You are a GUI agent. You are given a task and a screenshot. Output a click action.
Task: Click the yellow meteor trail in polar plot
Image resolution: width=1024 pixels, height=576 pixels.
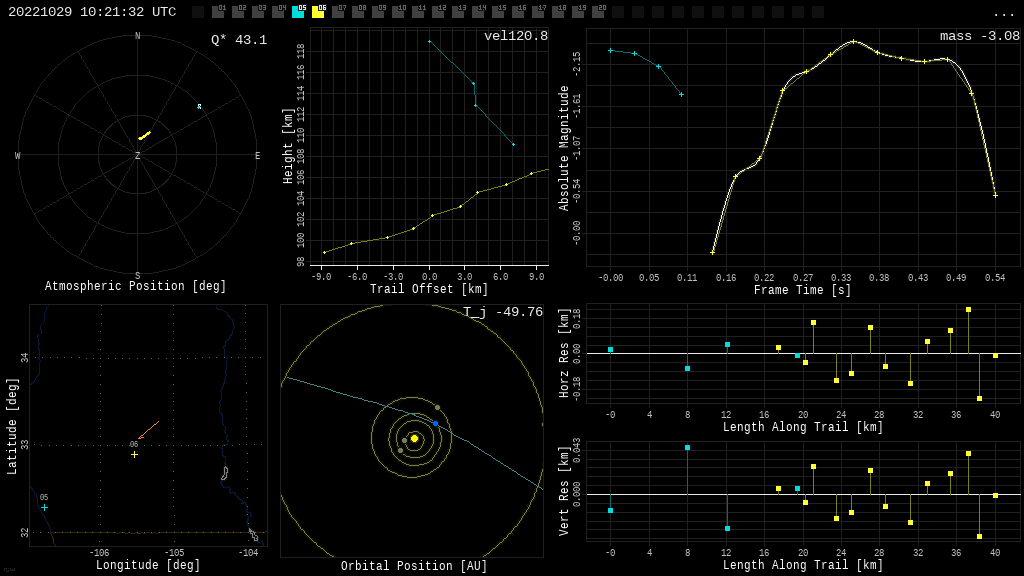coord(144,135)
